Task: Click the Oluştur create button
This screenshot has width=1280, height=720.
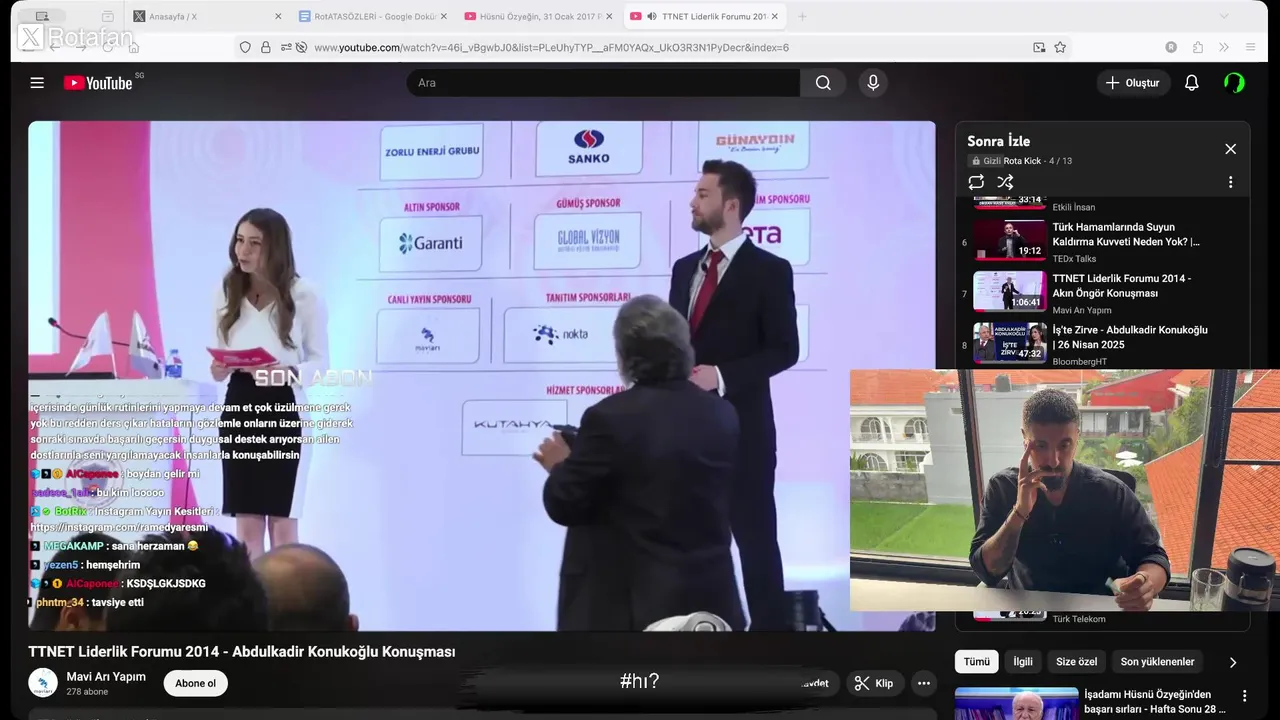Action: (x=1133, y=83)
